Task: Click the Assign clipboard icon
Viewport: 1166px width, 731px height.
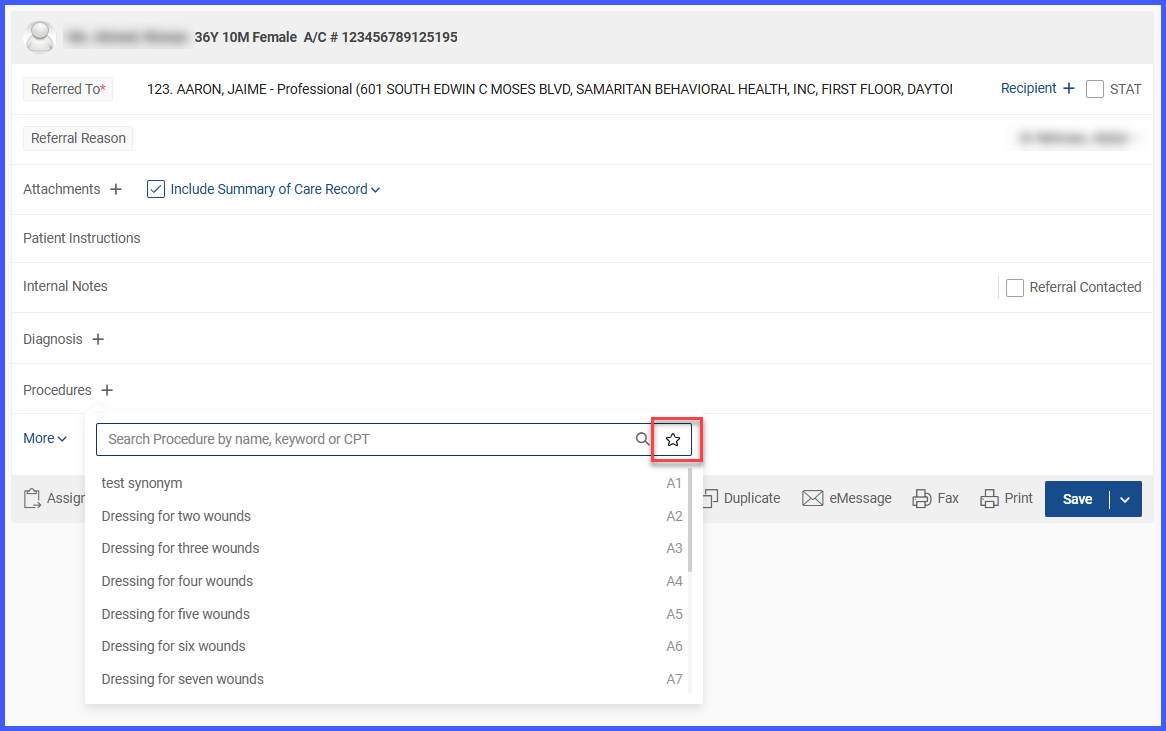Action: point(32,498)
